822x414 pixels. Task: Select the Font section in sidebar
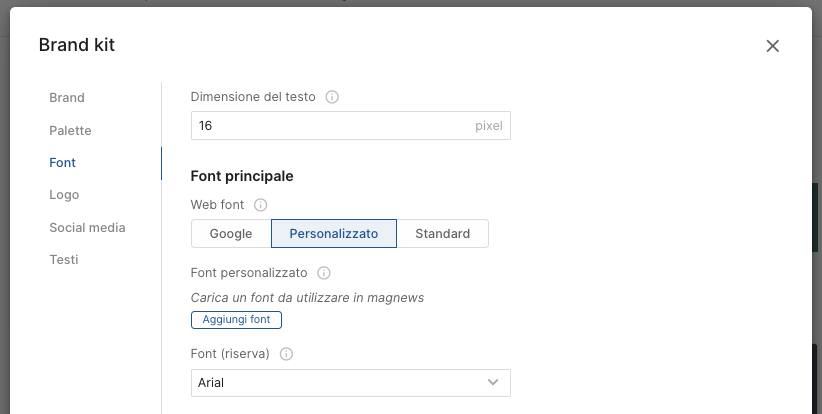[x=62, y=163]
